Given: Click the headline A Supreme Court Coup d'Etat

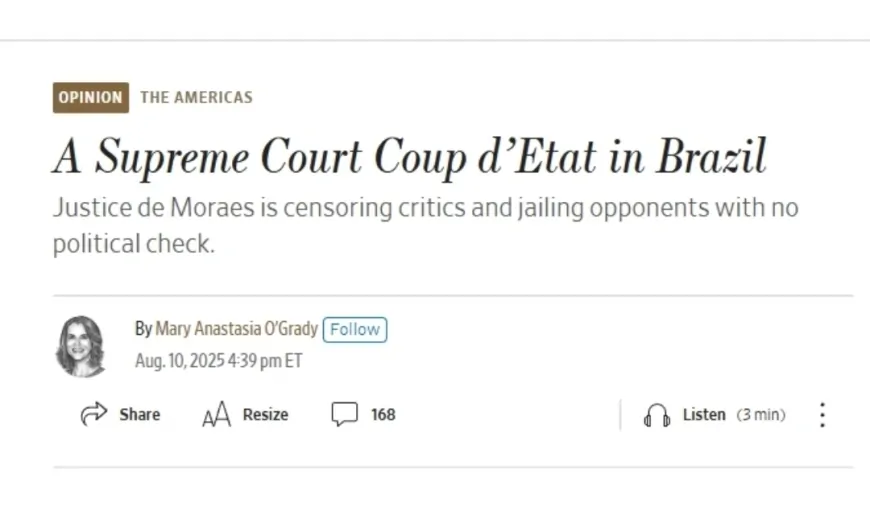Looking at the screenshot, I should click(x=409, y=155).
